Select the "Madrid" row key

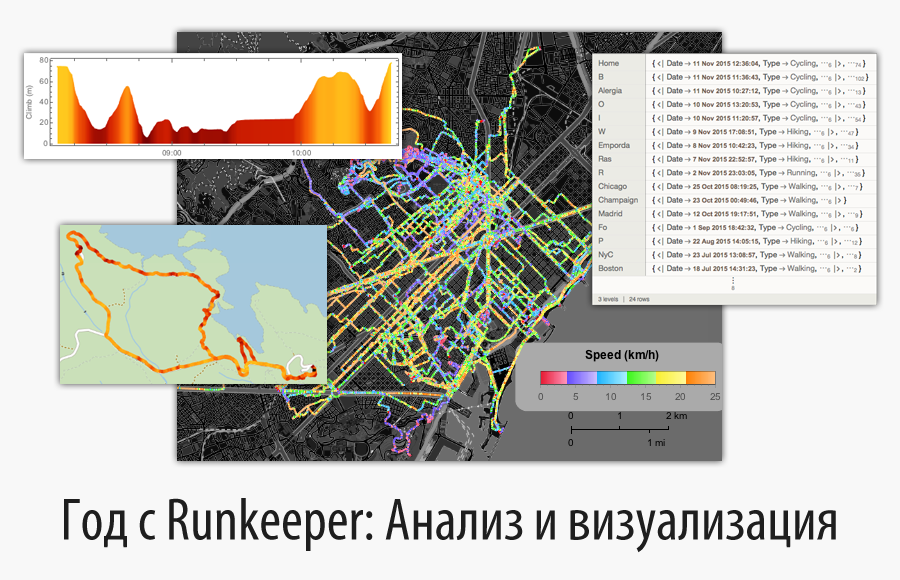tap(610, 214)
